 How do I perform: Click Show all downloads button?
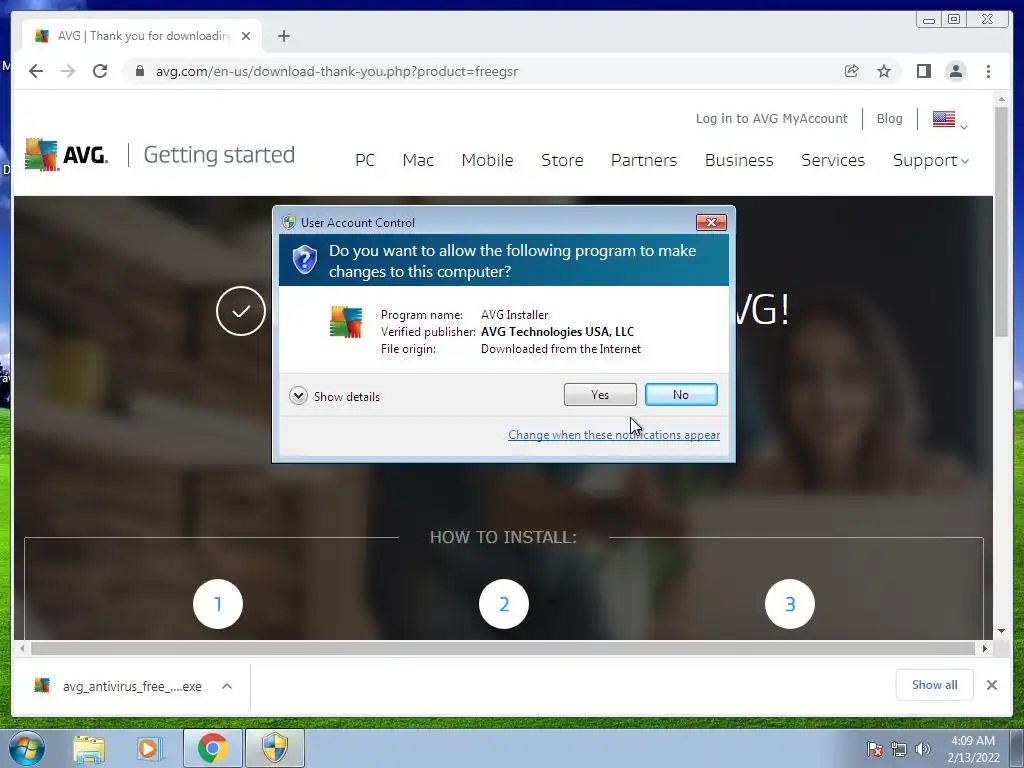[935, 684]
